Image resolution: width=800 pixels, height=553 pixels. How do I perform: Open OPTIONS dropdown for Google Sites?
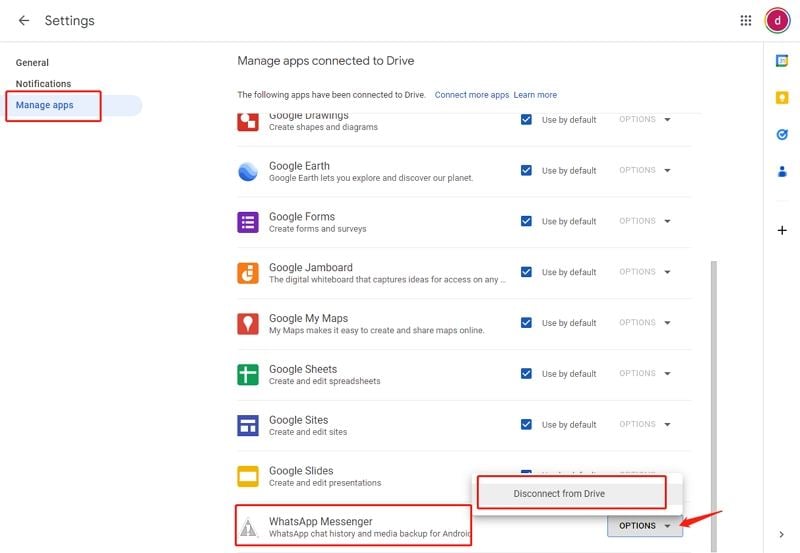[645, 424]
